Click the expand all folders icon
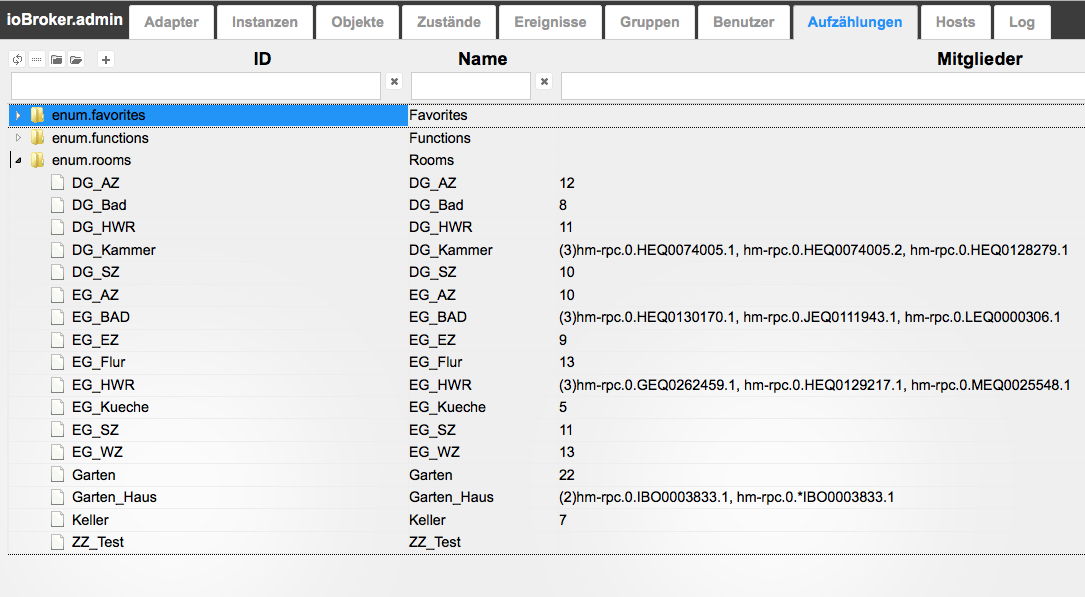 [76, 60]
